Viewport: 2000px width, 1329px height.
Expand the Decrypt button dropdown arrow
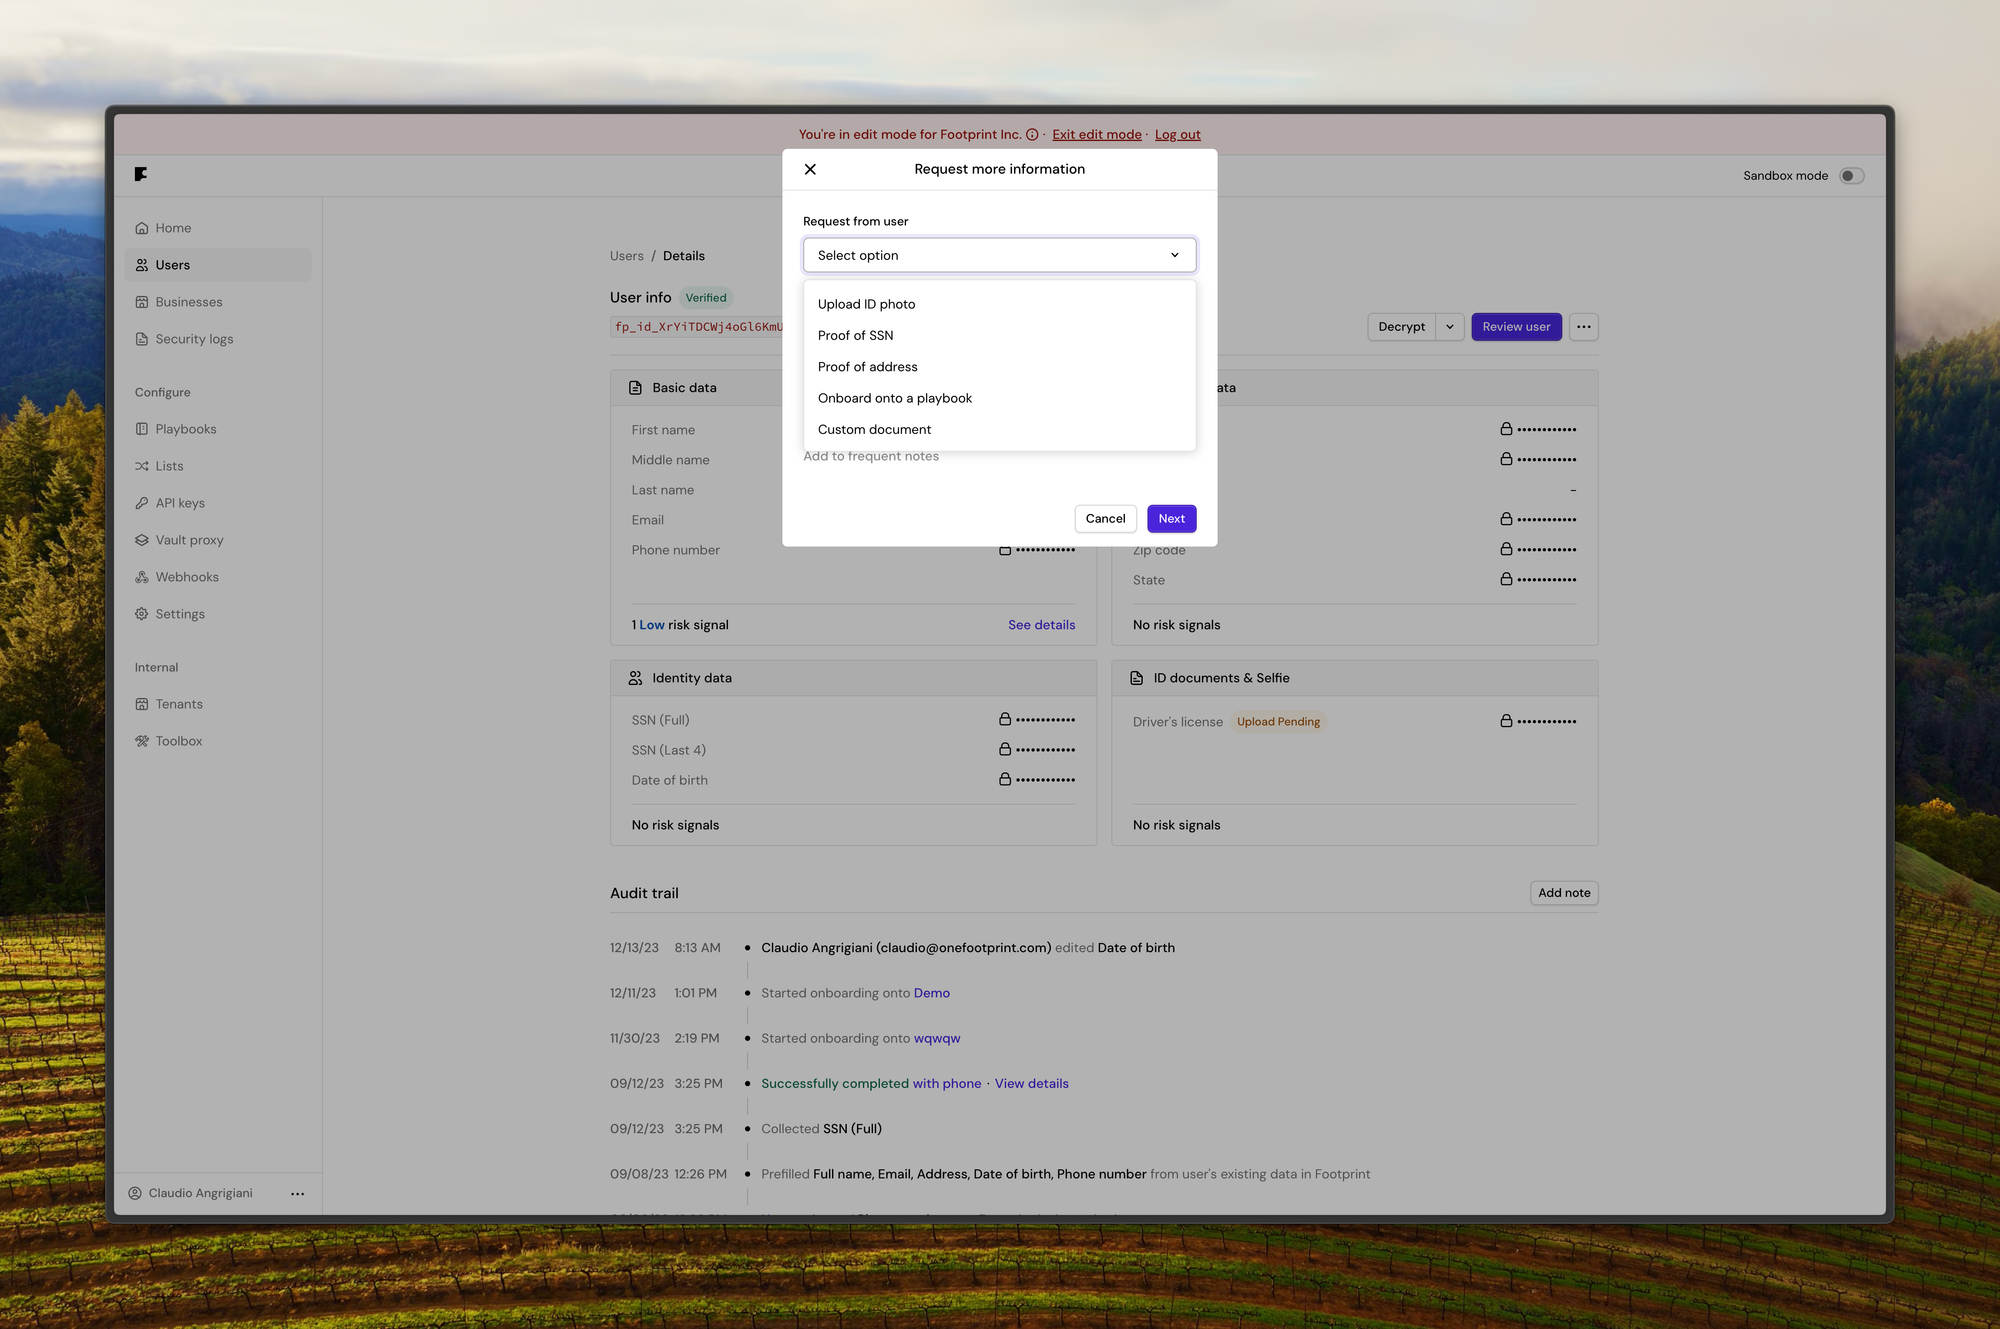pyautogui.click(x=1449, y=326)
